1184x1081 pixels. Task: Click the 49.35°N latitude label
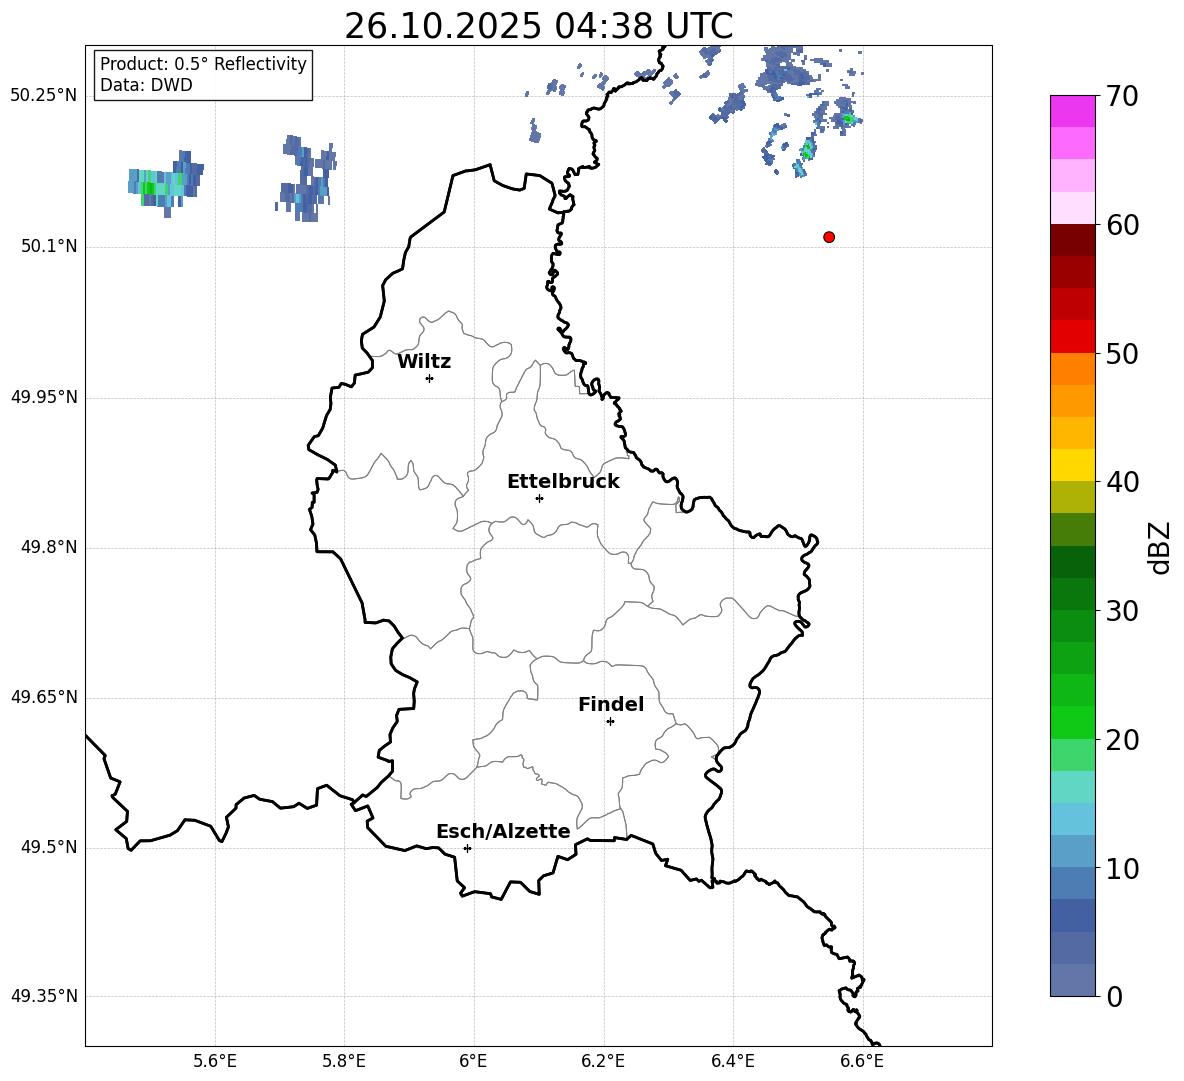(43, 996)
